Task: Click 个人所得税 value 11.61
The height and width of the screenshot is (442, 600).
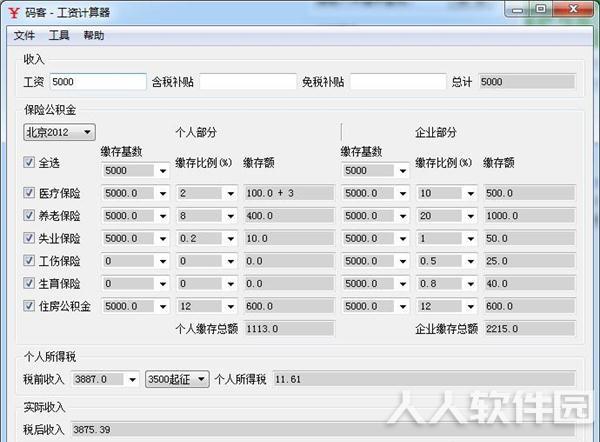Action: [x=424, y=379]
